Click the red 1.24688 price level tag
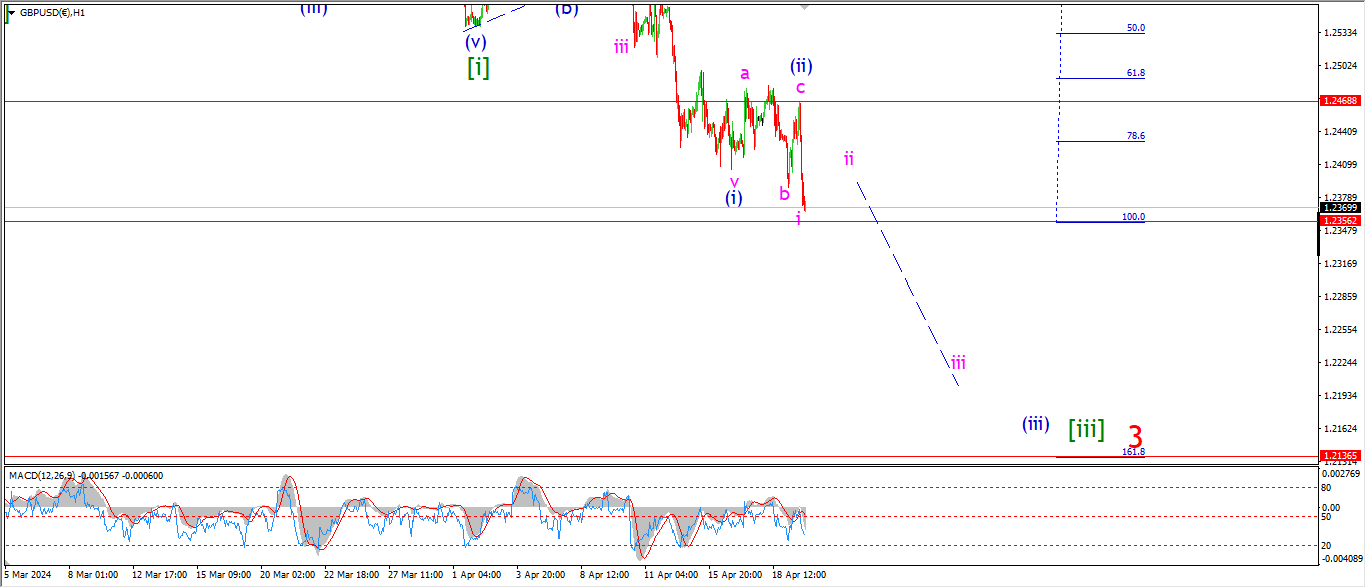 point(1339,101)
